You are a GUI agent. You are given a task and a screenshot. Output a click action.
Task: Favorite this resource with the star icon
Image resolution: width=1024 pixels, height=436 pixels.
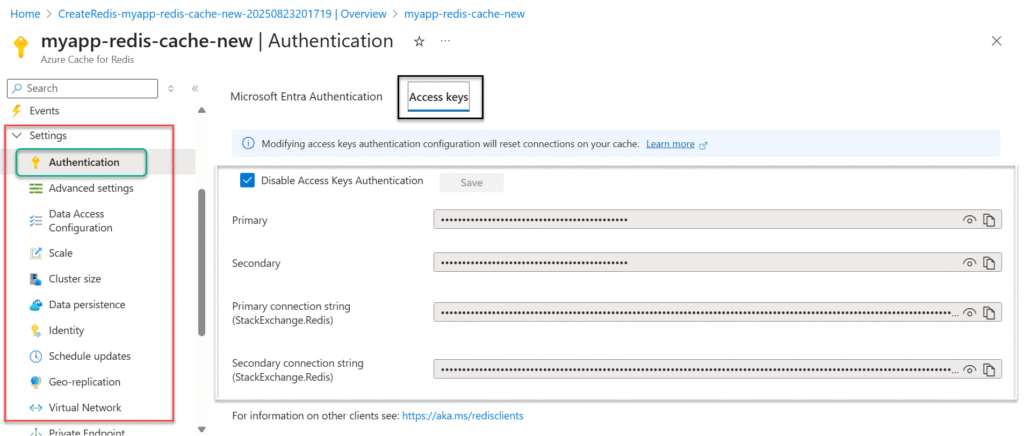point(420,41)
